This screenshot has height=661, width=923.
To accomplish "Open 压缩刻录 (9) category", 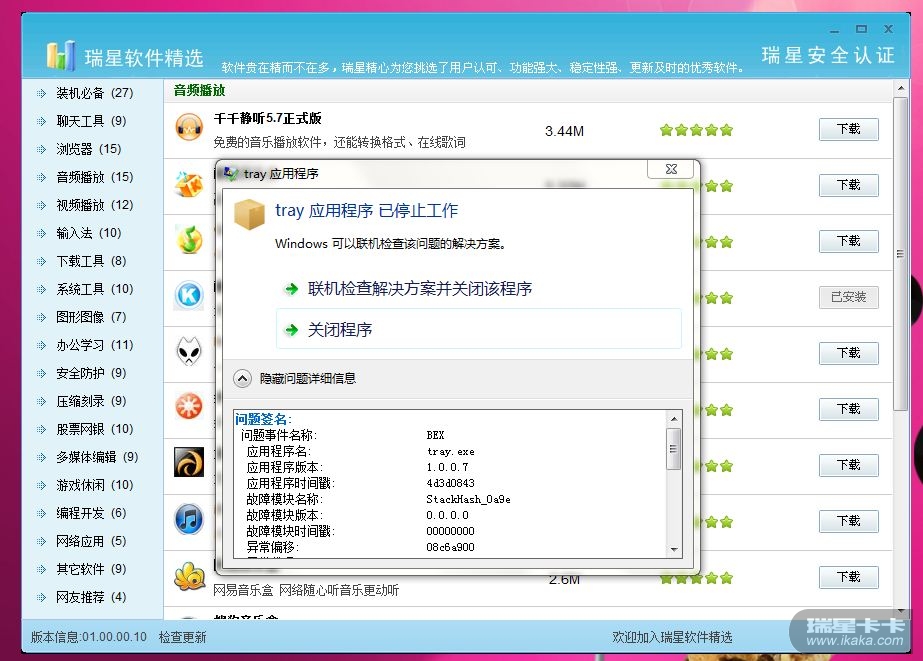I will tap(91, 401).
